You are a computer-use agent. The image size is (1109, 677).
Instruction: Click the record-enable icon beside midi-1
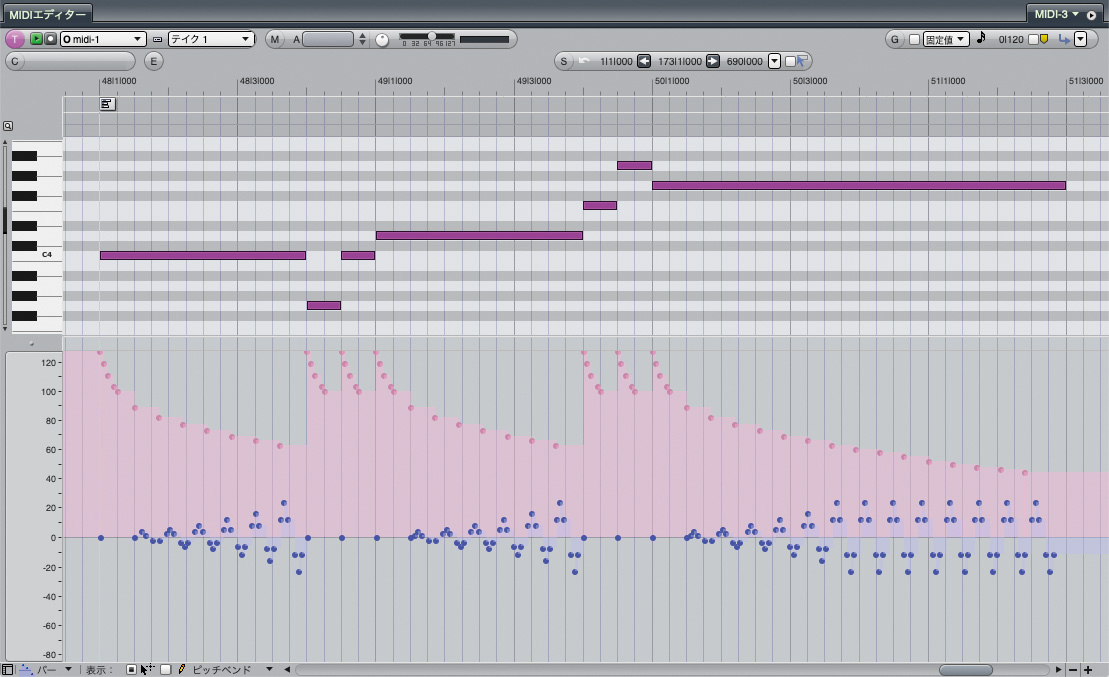[x=50, y=39]
